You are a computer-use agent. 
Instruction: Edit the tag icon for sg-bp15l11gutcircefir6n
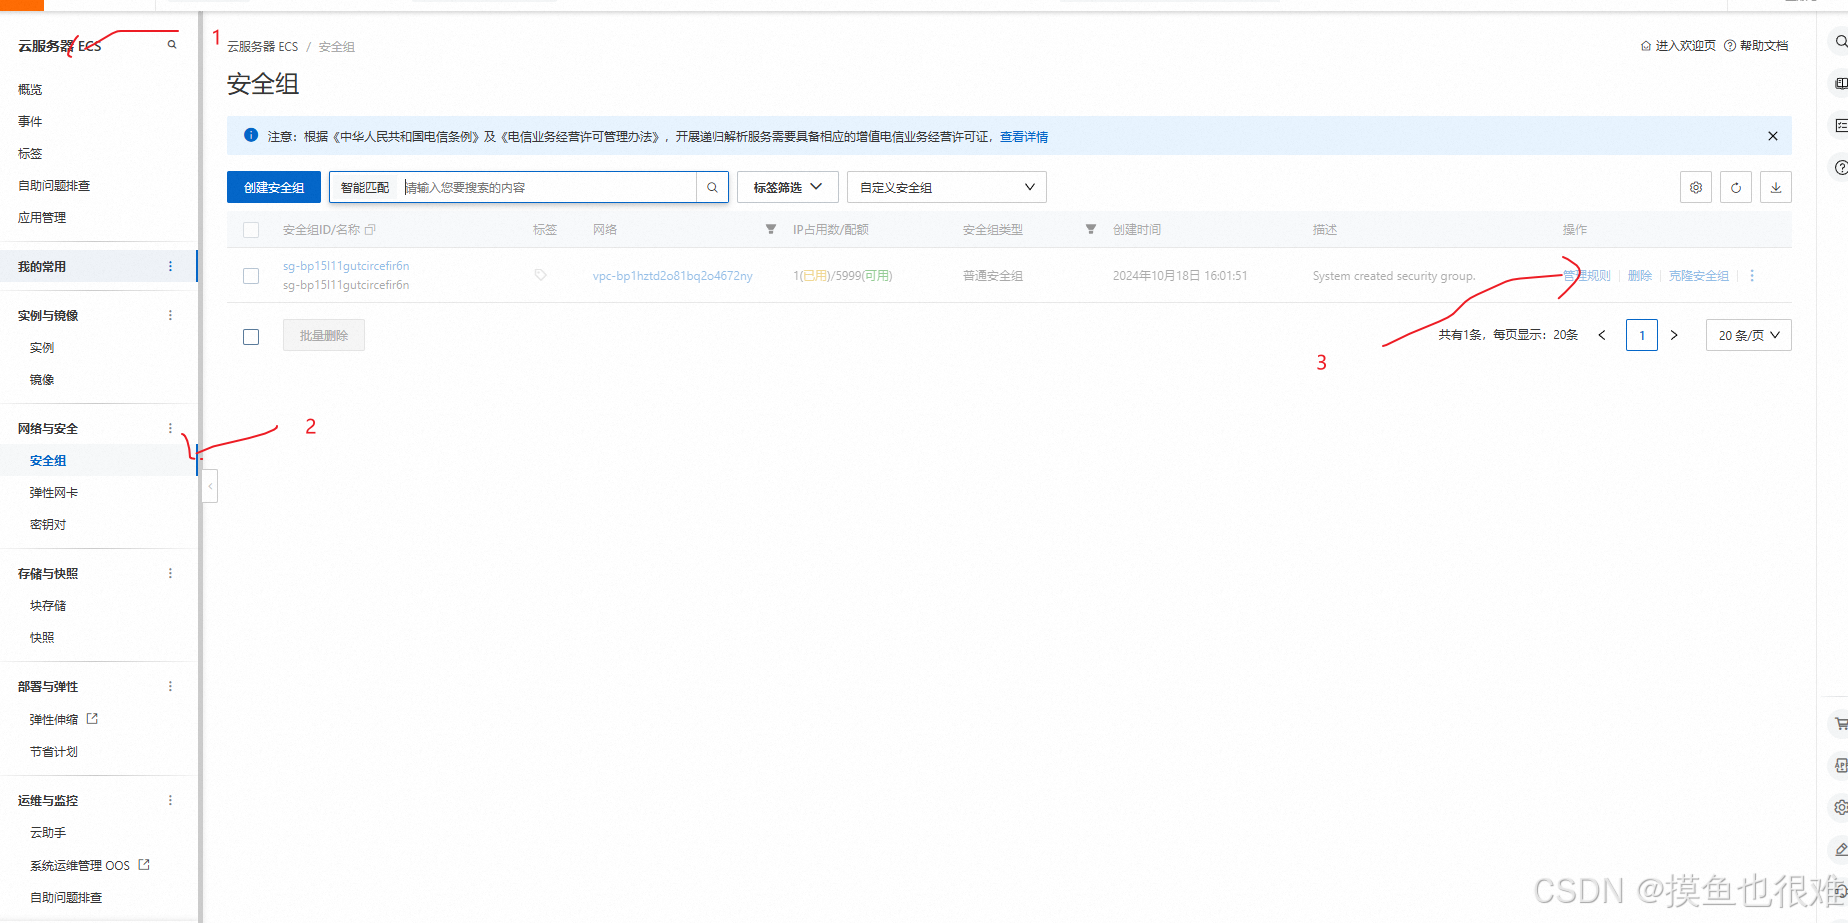540,275
